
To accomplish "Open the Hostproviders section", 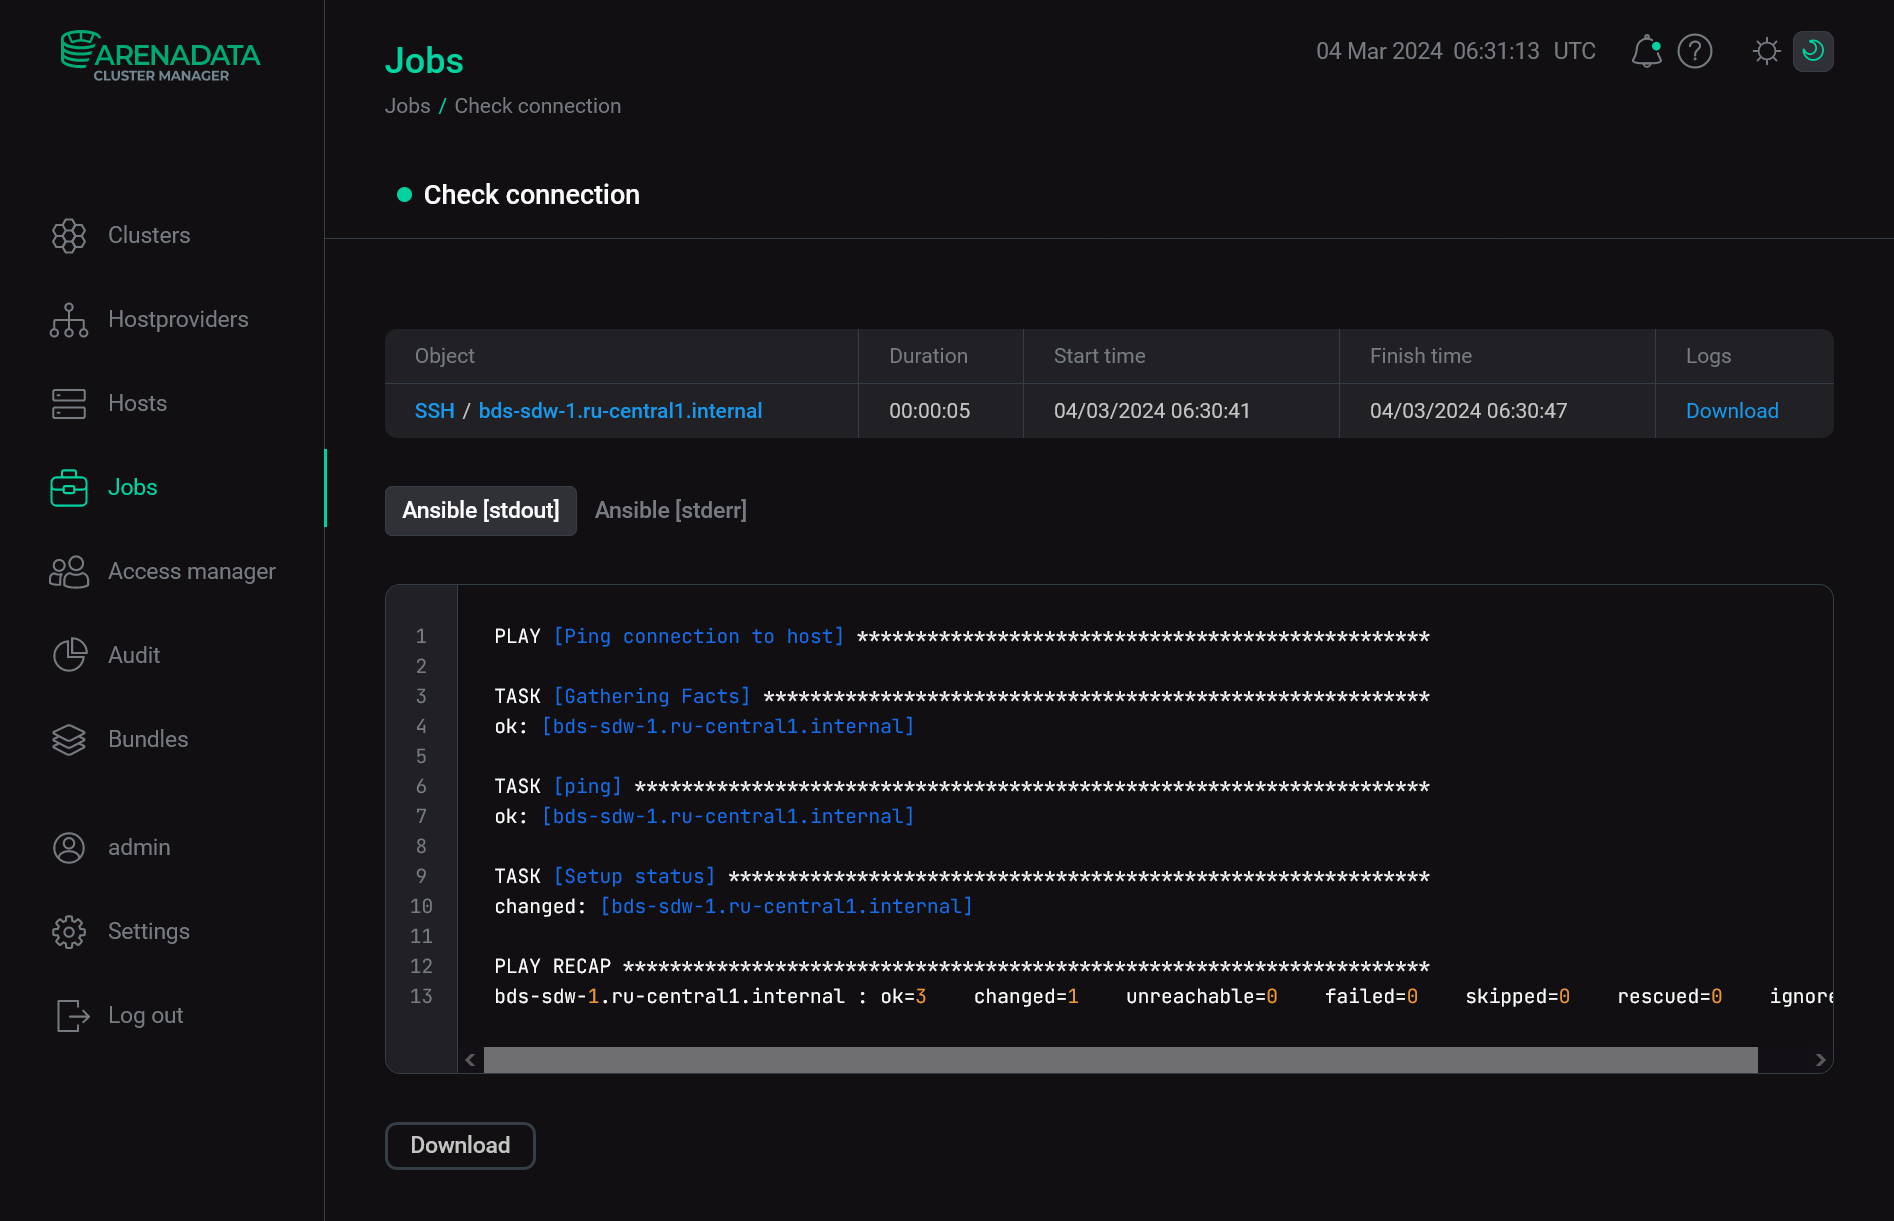I will (x=178, y=319).
